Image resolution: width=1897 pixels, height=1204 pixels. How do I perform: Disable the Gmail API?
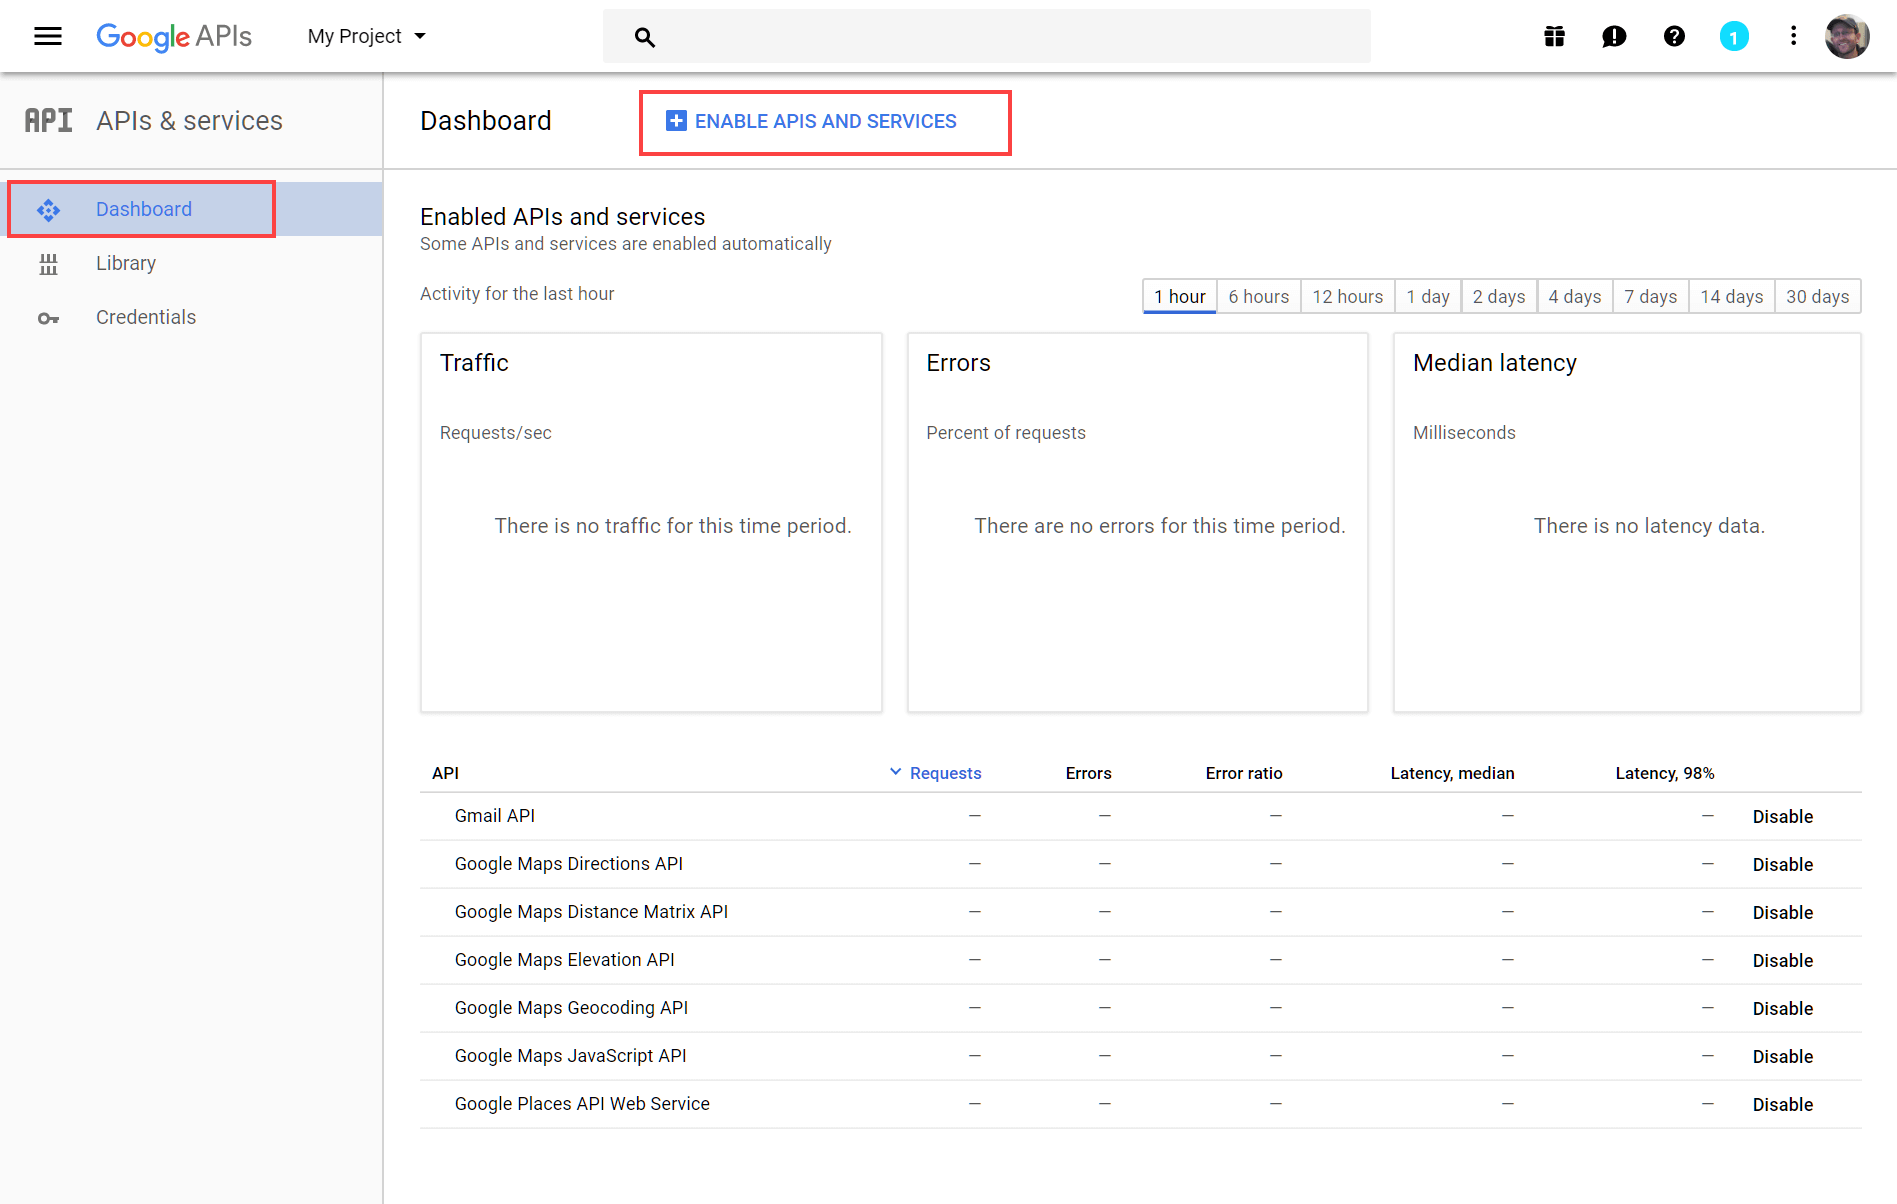tap(1782, 817)
